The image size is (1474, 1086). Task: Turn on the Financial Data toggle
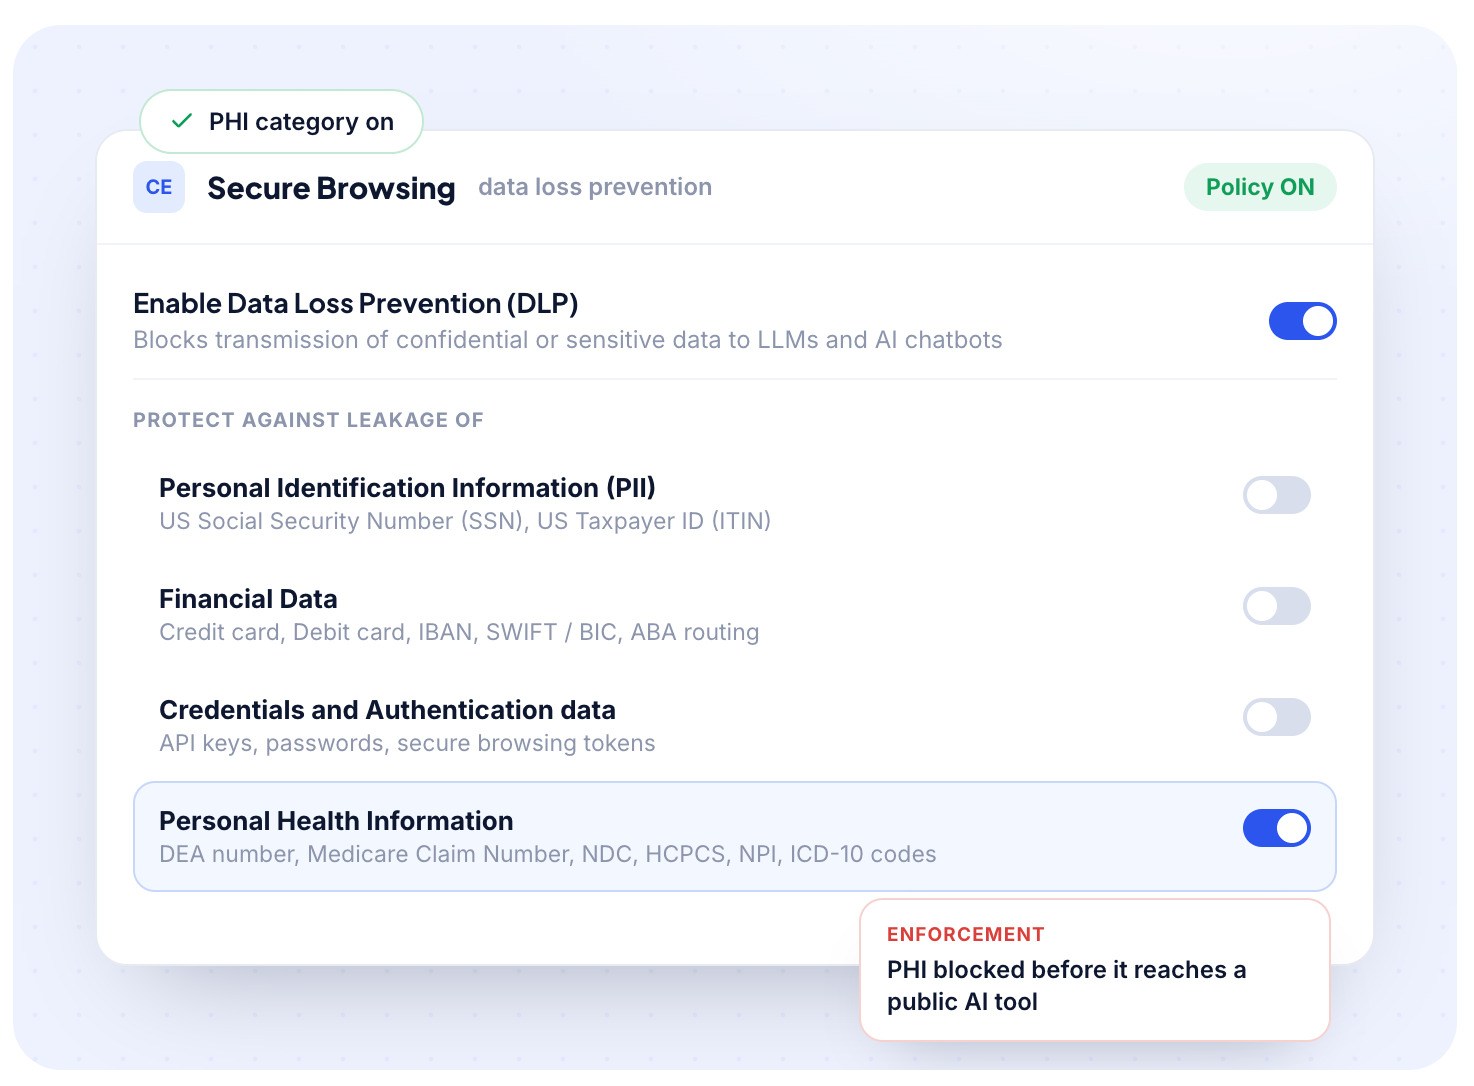1276,606
